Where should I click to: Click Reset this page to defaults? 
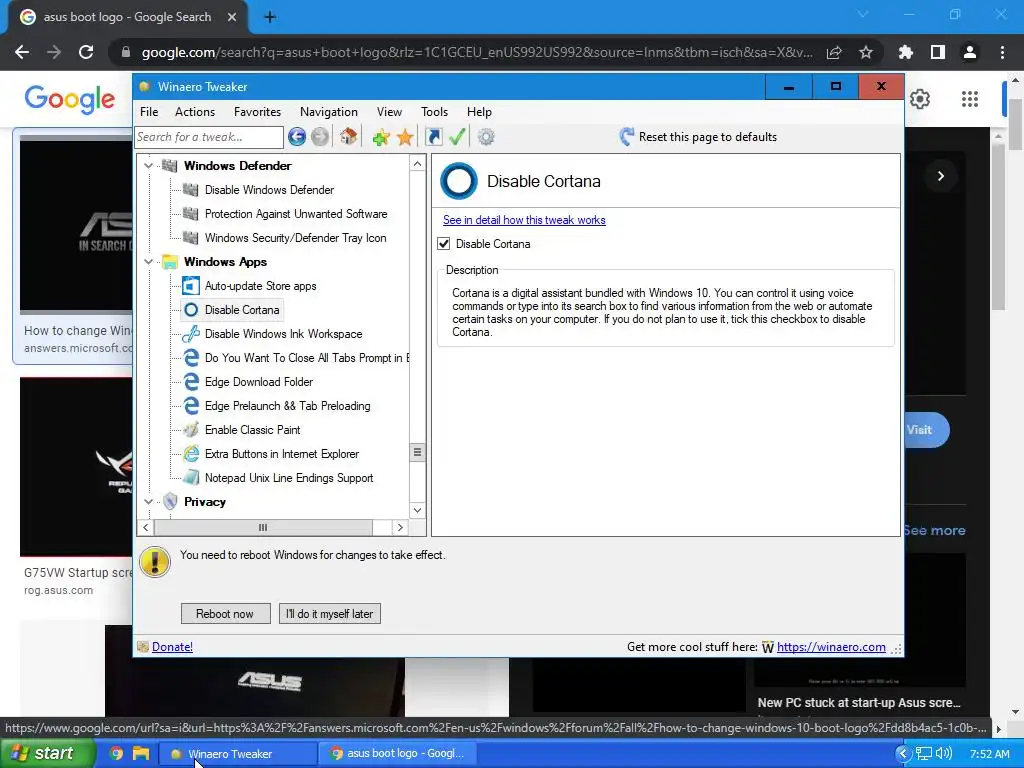(698, 136)
